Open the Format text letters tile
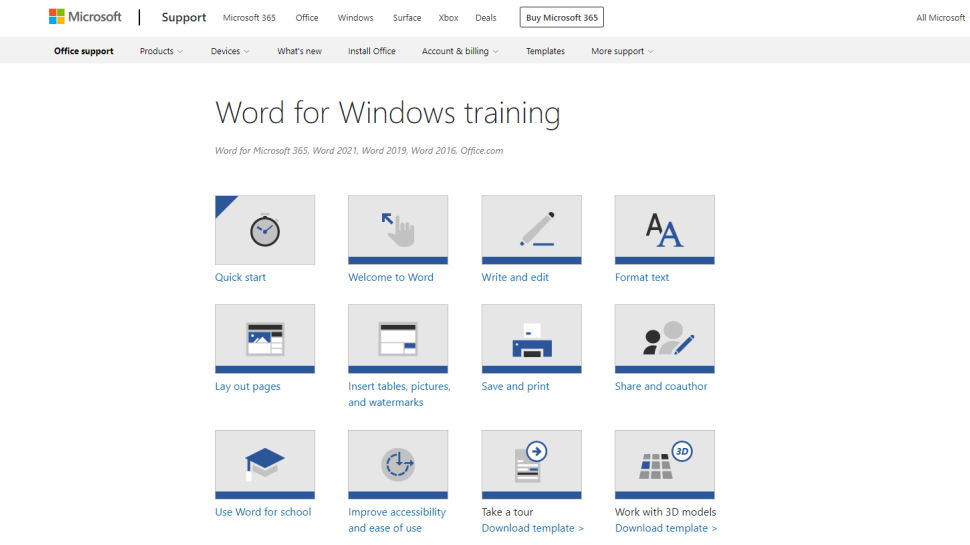The width and height of the screenshot is (970, 545). coord(664,230)
